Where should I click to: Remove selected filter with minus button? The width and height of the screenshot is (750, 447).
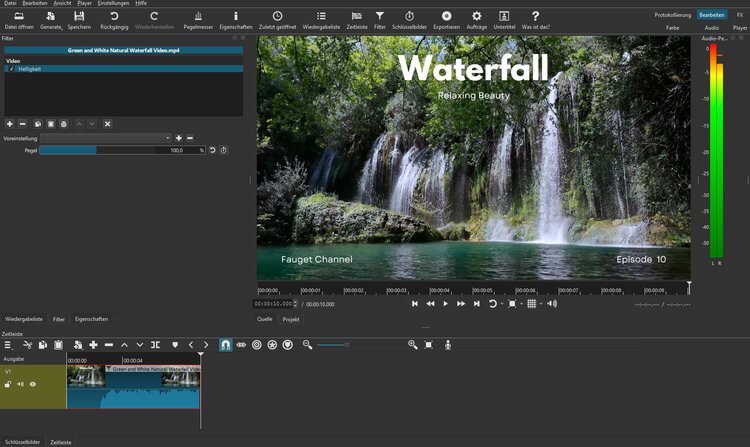click(x=22, y=124)
